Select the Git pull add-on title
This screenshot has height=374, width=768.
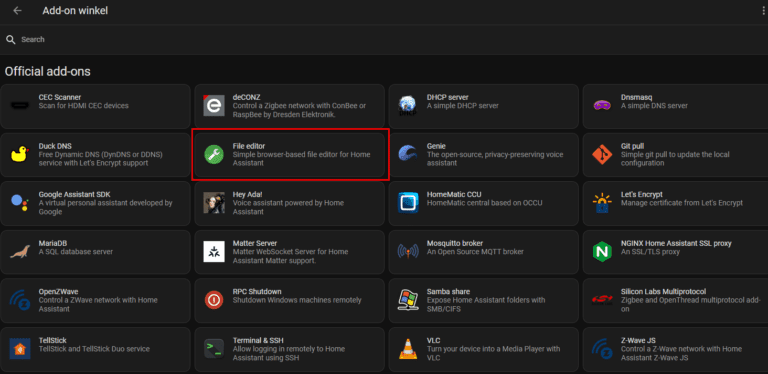(x=632, y=146)
